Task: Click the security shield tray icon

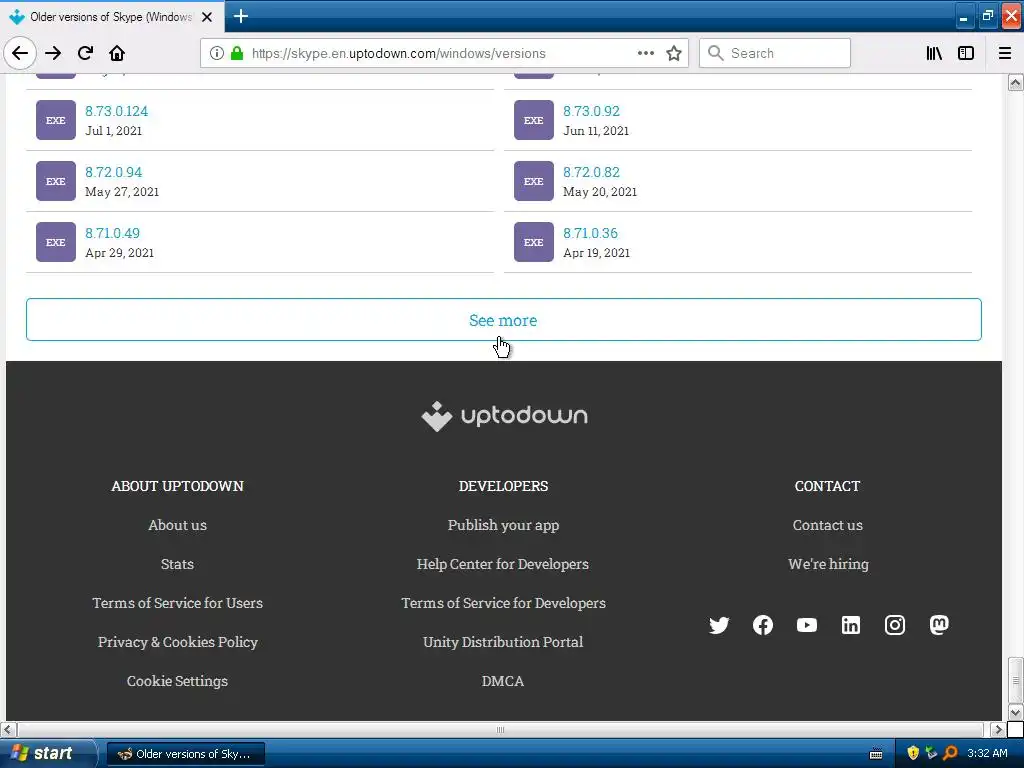Action: (x=913, y=753)
